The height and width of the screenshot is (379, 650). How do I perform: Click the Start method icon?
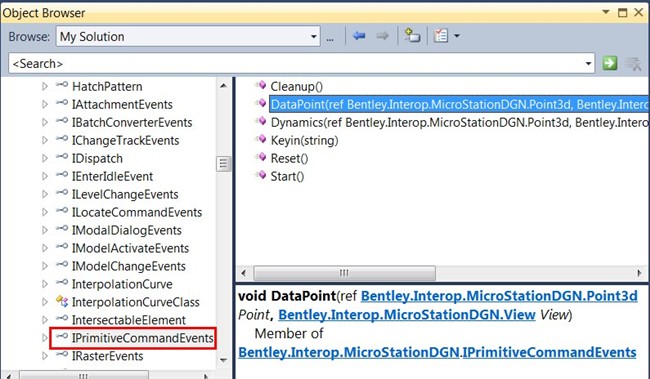261,175
